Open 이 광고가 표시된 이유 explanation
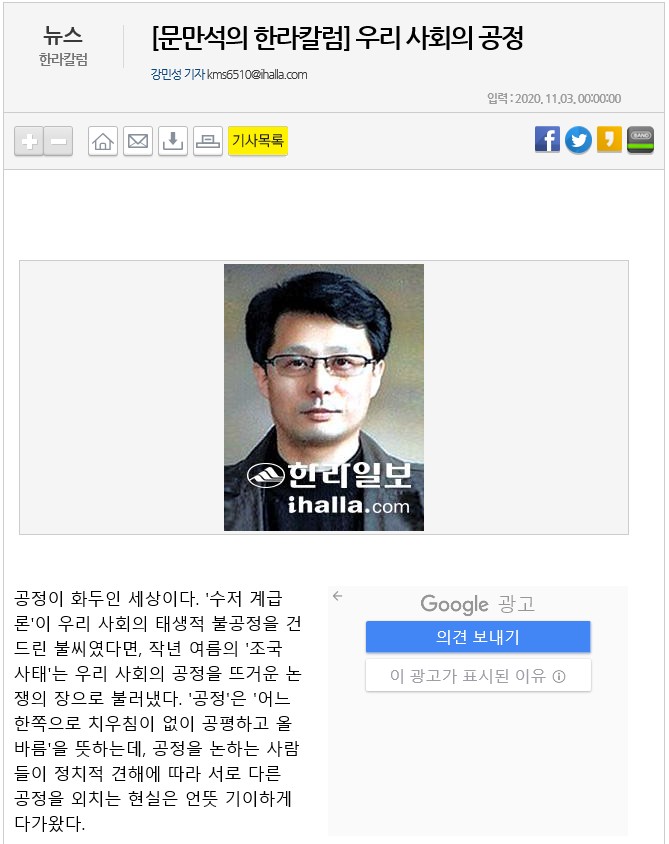The image size is (669, 844). 478,676
